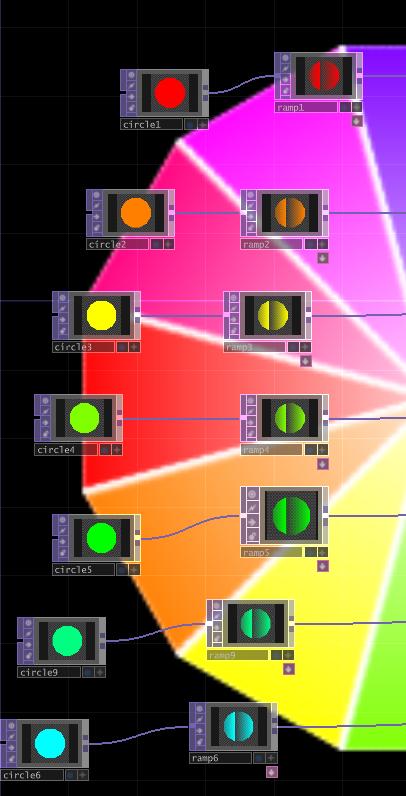Toggle display flag dot on ramp4
This screenshot has width=406, height=796.
pos(311,450)
